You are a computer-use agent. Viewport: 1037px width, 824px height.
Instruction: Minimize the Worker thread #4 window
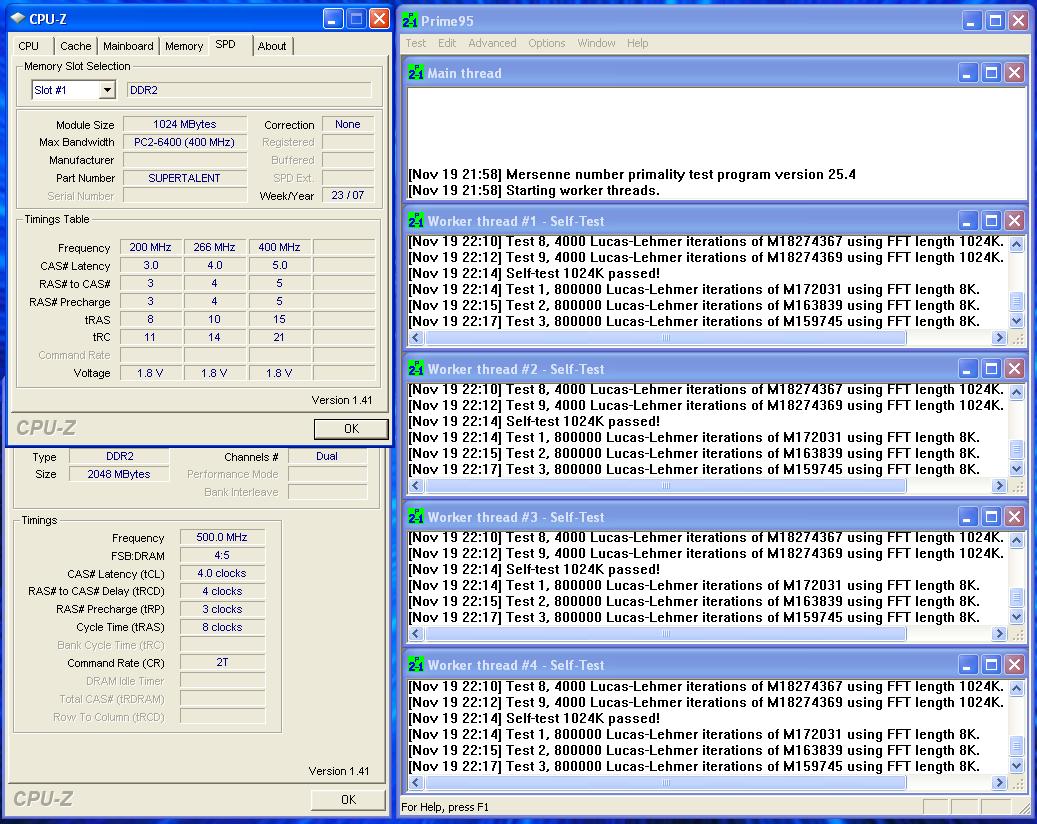(x=968, y=665)
